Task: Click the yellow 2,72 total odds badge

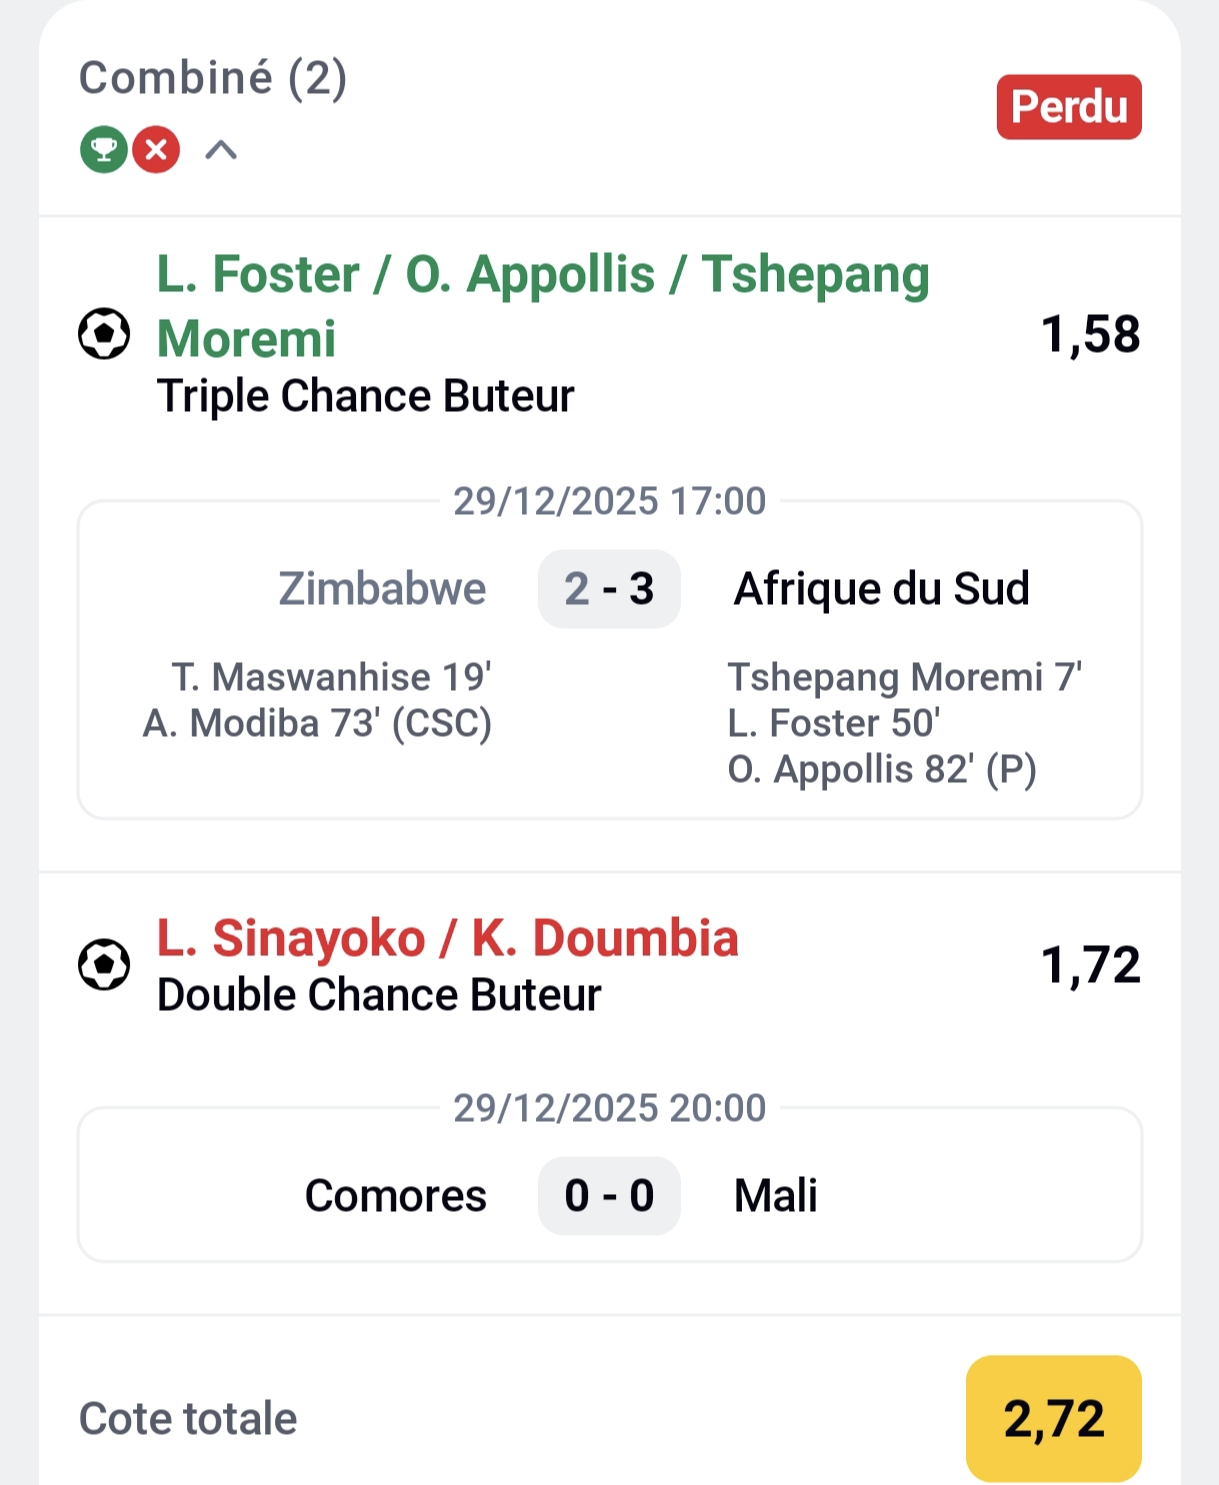Action: [x=1053, y=1418]
